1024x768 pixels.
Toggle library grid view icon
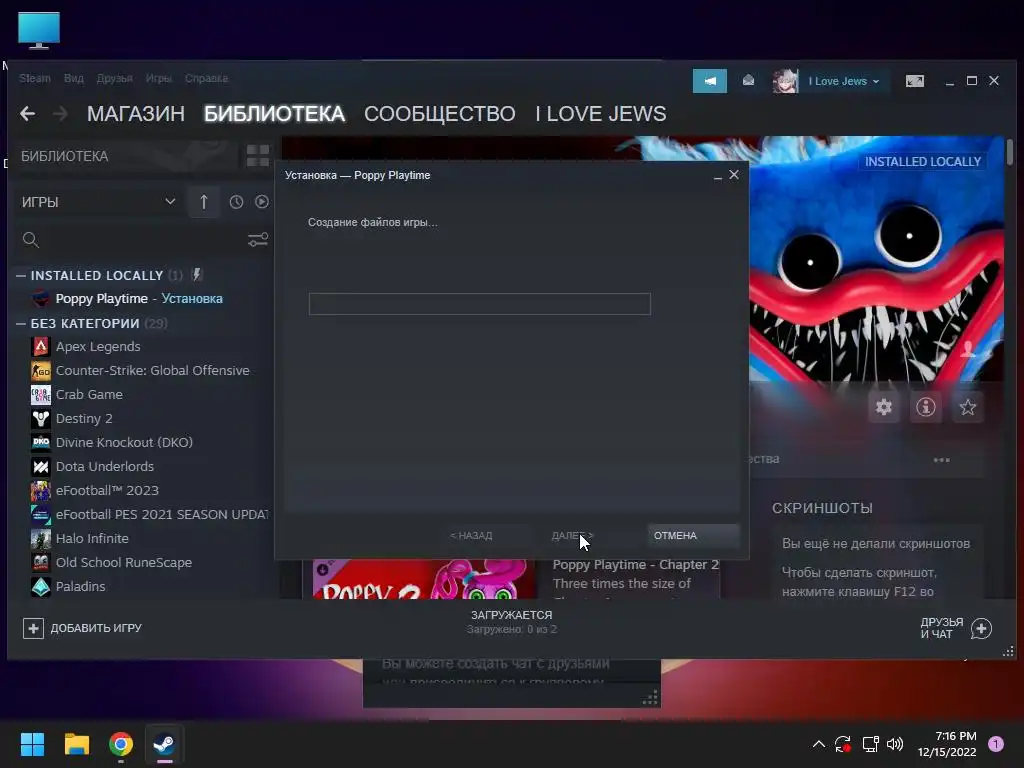(258, 156)
